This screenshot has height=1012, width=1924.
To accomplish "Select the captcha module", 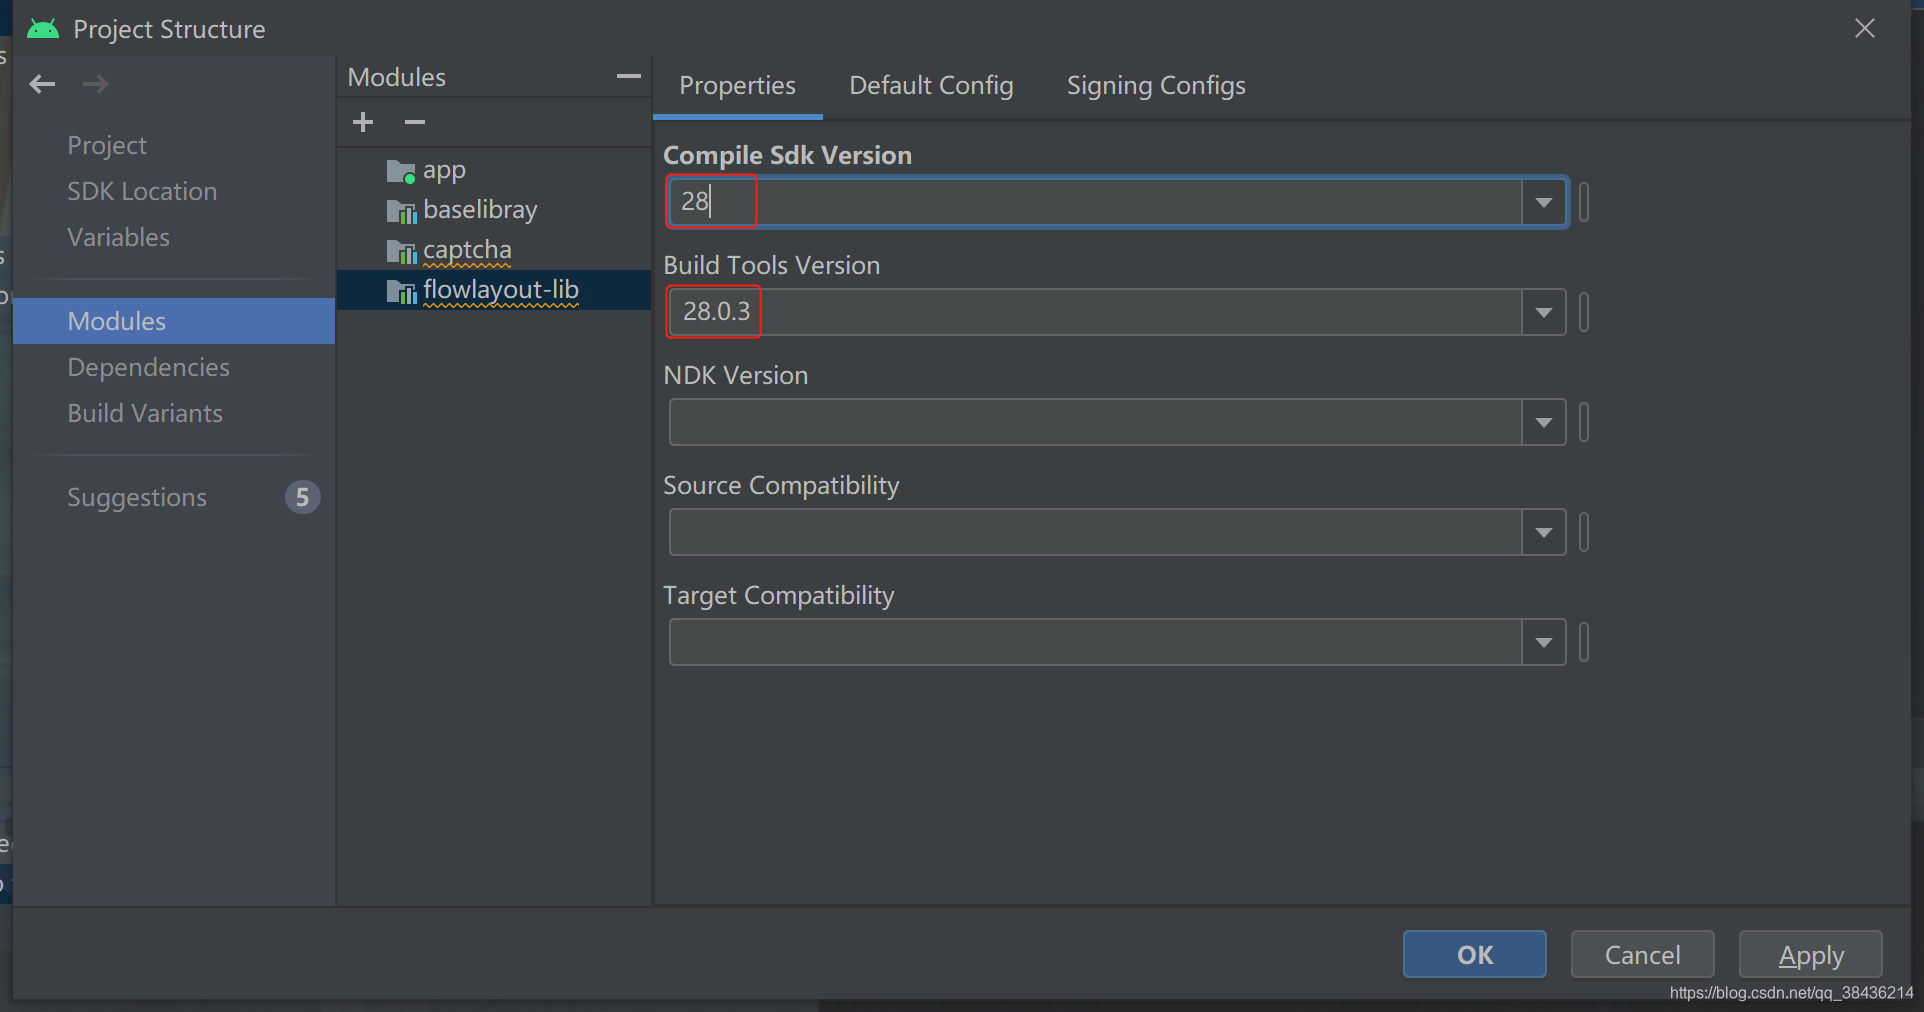I will pyautogui.click(x=467, y=250).
